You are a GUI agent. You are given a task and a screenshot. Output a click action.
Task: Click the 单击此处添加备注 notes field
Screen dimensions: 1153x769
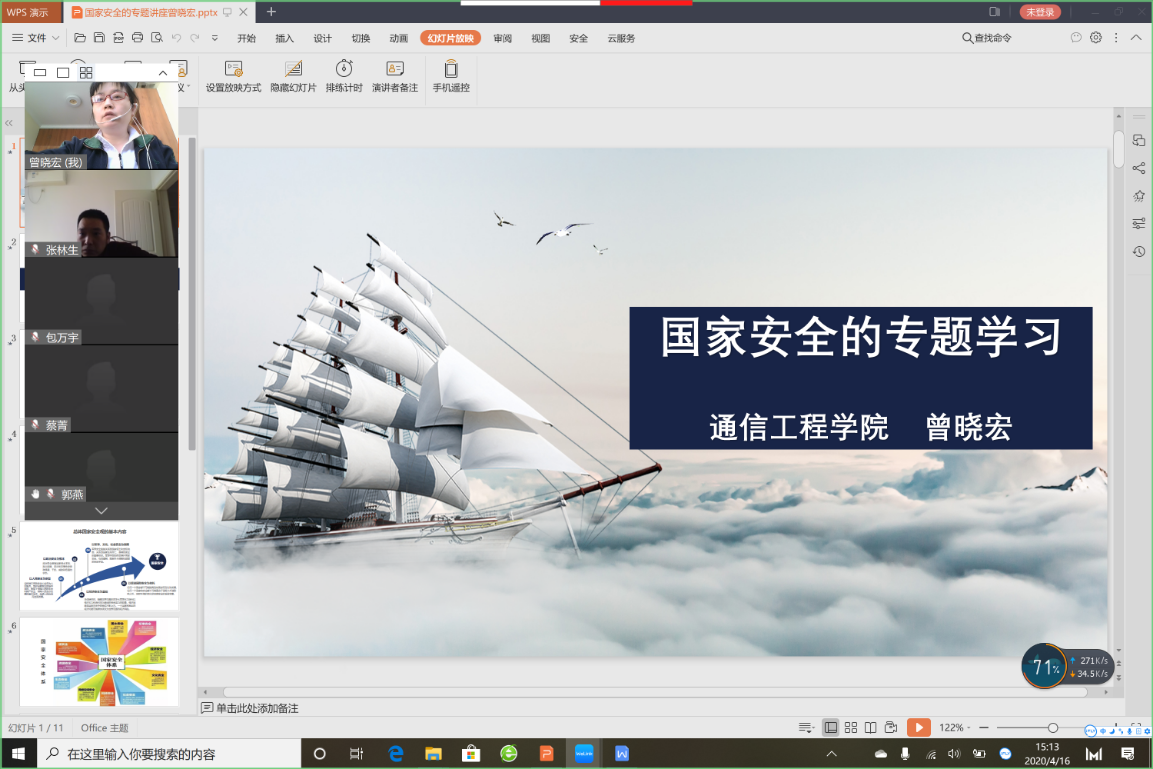(x=257, y=708)
